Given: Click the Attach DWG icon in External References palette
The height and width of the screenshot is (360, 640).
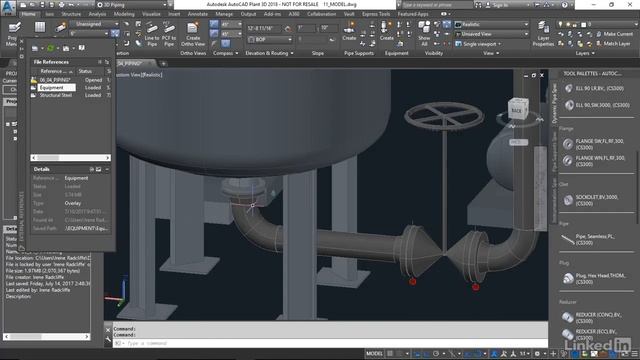Looking at the screenshot, I should (x=35, y=48).
